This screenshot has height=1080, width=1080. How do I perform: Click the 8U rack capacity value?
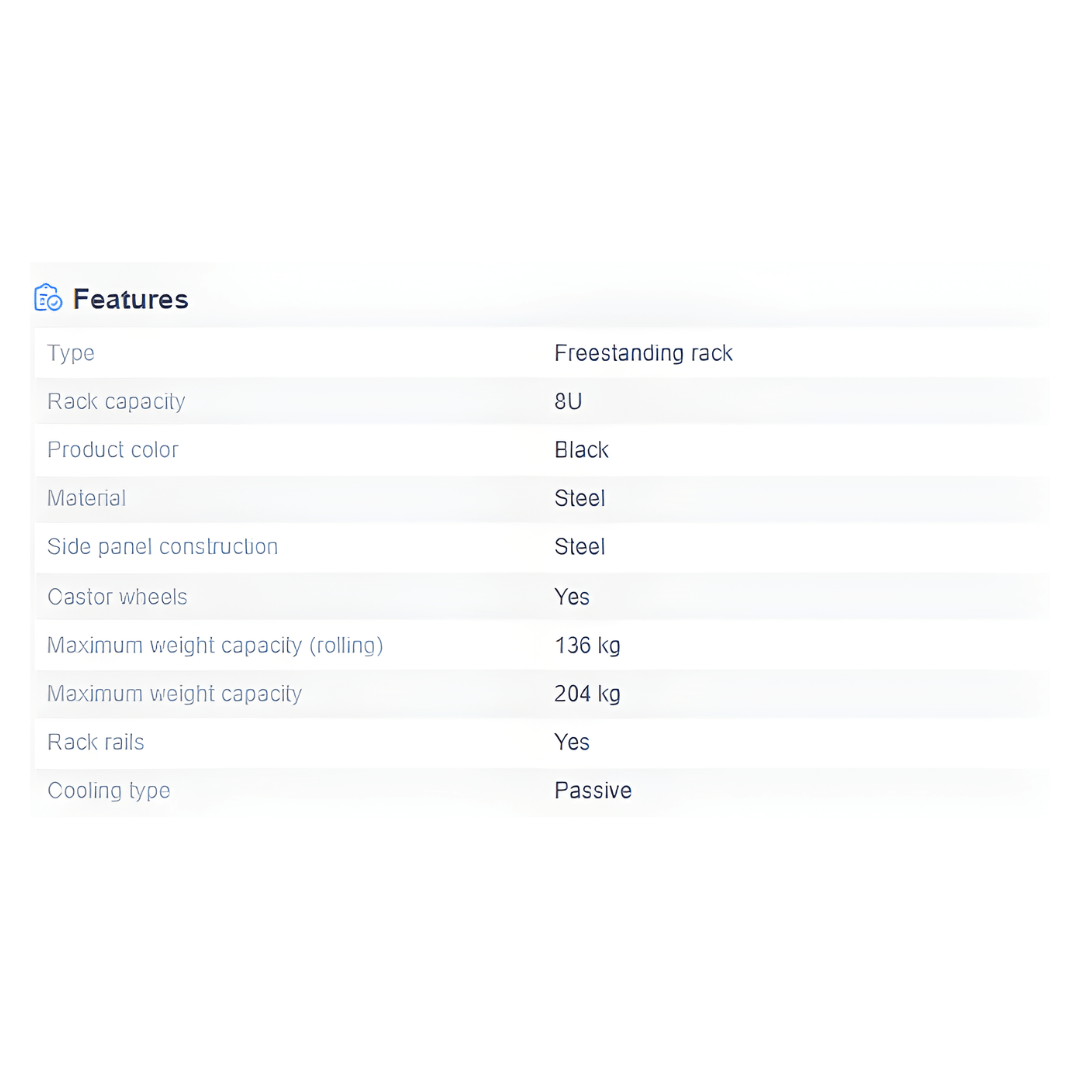[568, 402]
